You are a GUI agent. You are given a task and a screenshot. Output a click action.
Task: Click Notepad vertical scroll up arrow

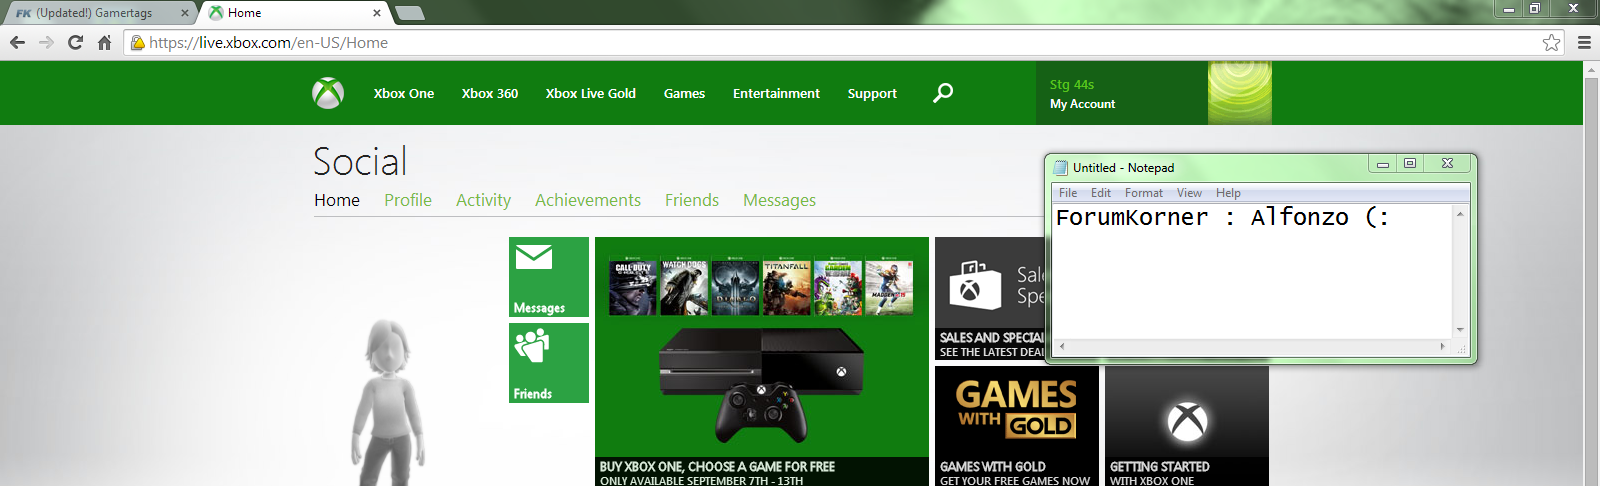coord(1460,213)
